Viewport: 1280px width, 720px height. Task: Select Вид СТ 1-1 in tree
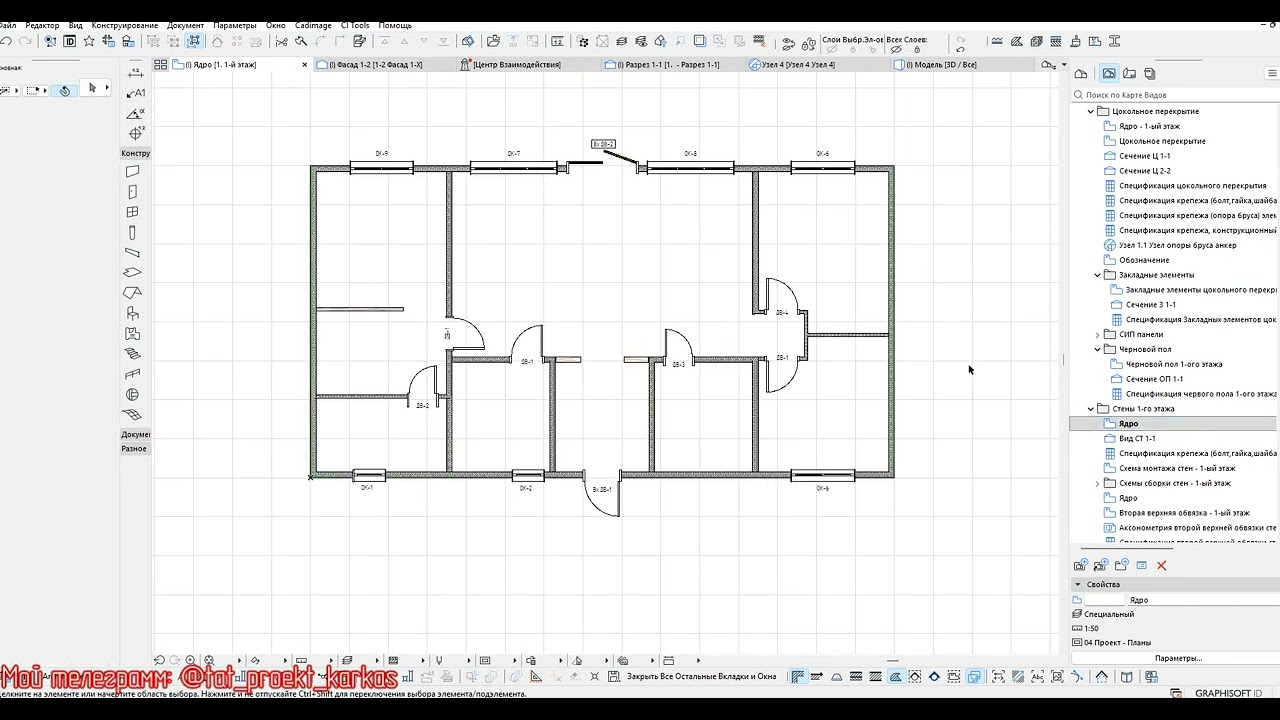pyautogui.click(x=1137, y=438)
